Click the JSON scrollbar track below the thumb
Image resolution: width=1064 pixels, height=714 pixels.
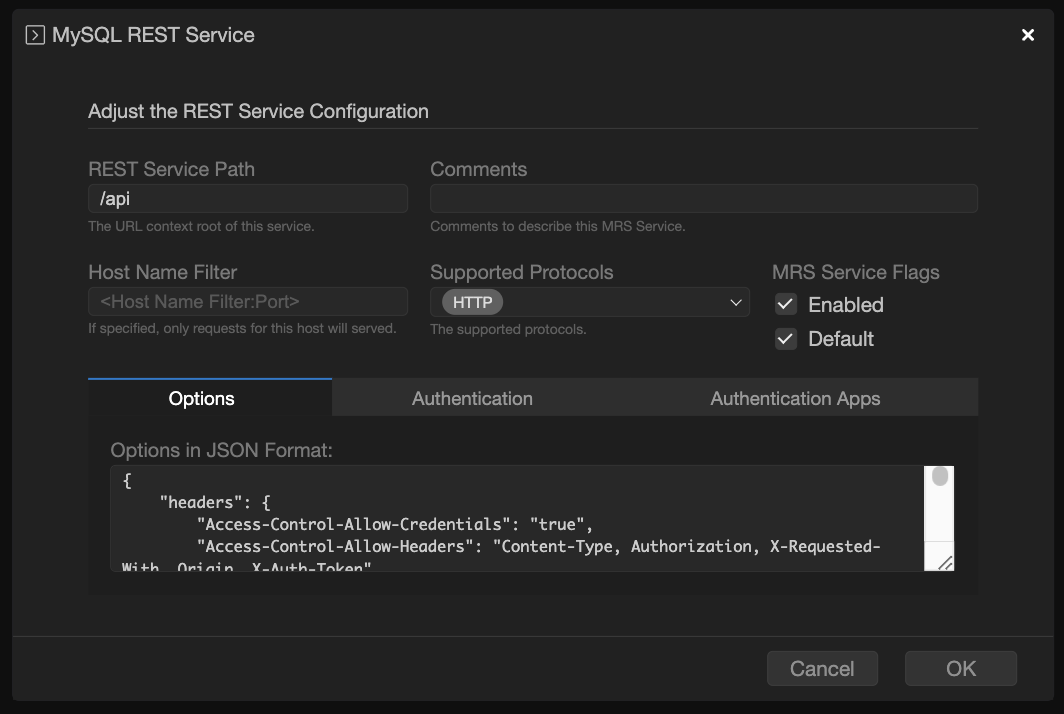[940, 518]
